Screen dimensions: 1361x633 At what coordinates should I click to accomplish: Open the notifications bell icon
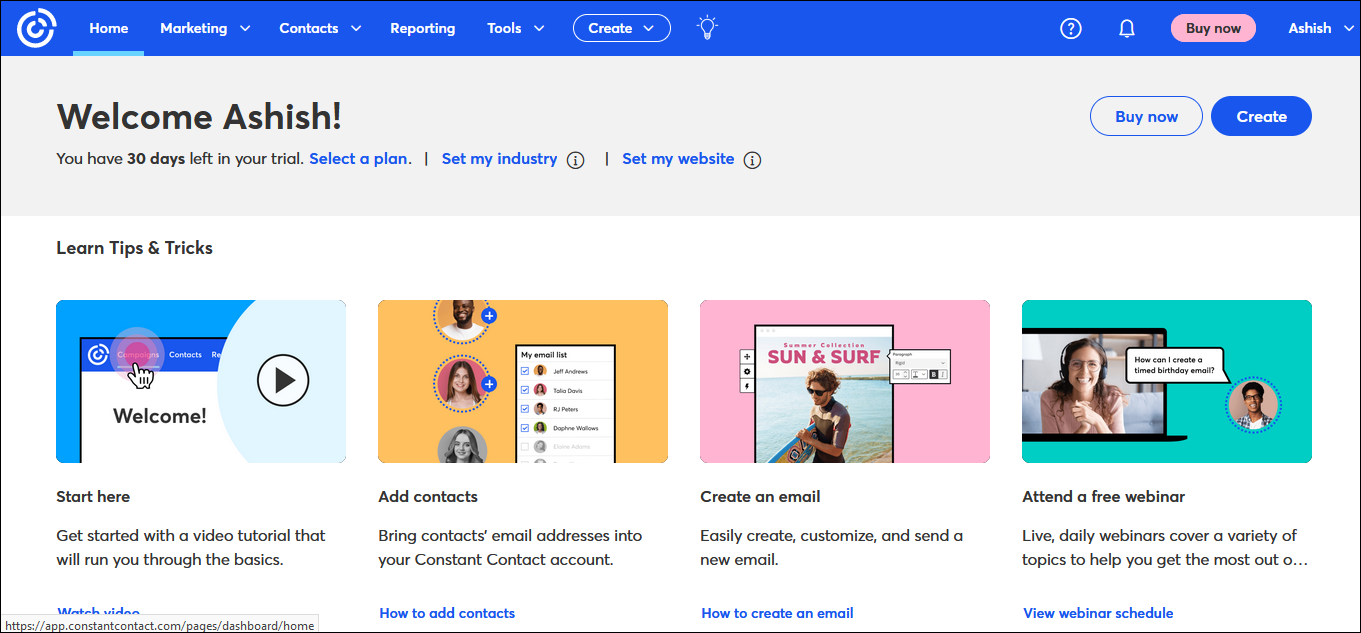coord(1127,28)
